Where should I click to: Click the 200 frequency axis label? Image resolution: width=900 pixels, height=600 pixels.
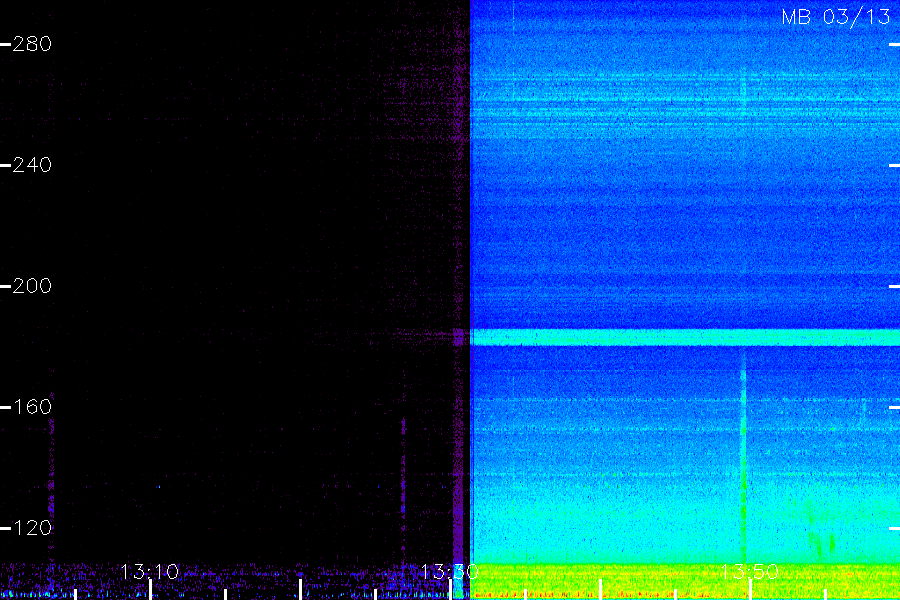coord(32,286)
